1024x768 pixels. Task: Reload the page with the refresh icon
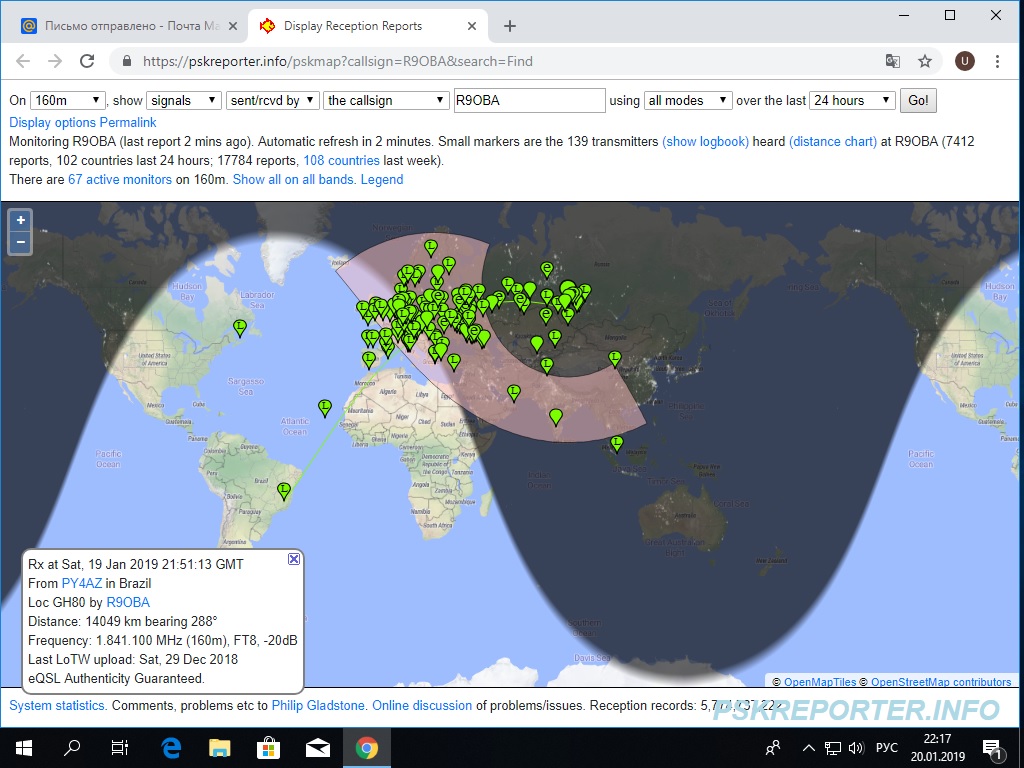click(x=87, y=61)
